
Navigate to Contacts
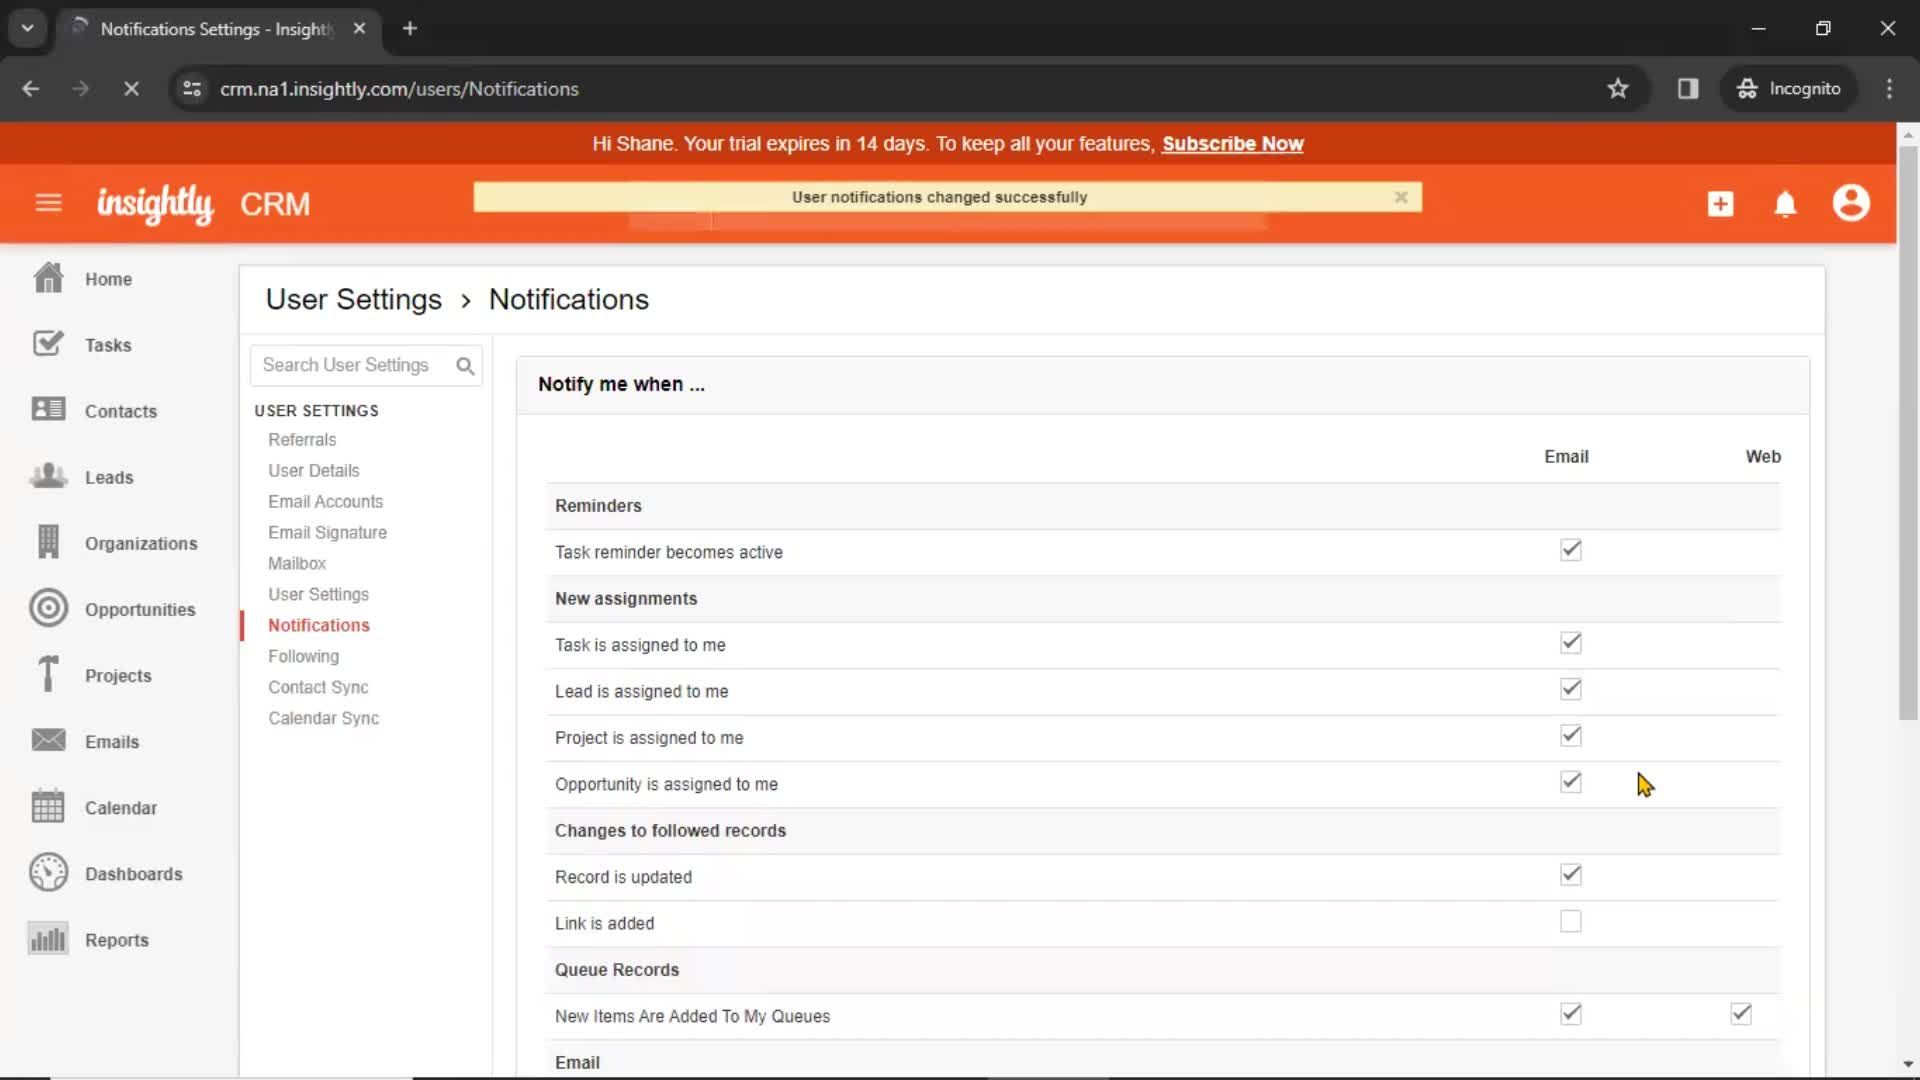coord(120,410)
